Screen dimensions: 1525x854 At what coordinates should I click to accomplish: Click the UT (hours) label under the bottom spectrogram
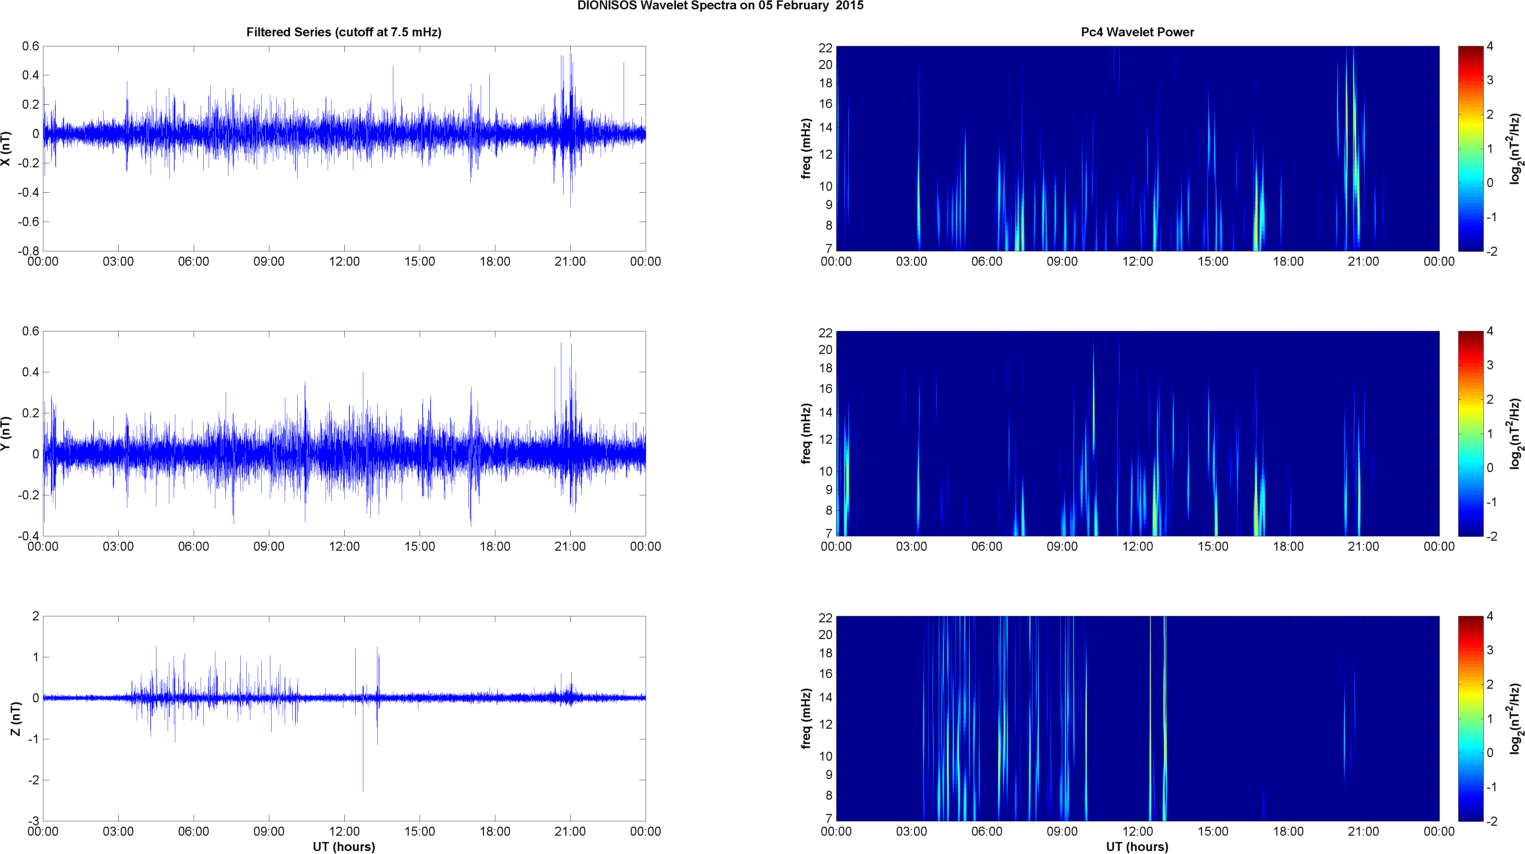1137,846
